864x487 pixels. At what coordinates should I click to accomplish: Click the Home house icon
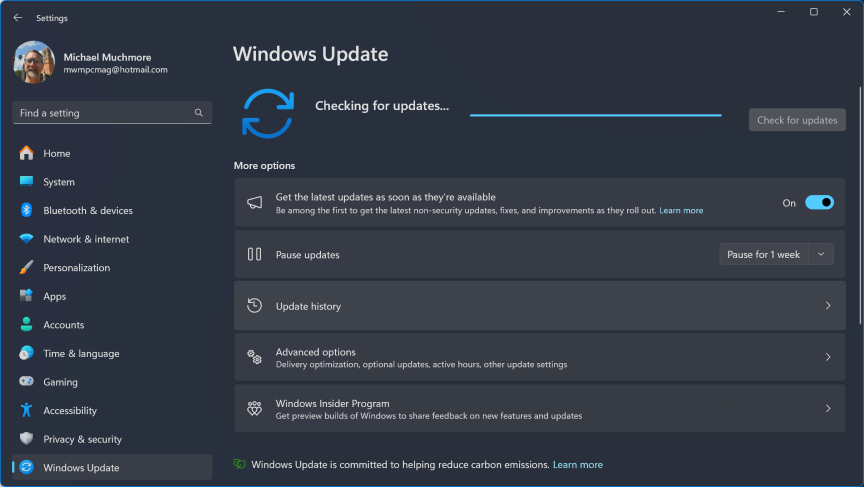(26, 153)
